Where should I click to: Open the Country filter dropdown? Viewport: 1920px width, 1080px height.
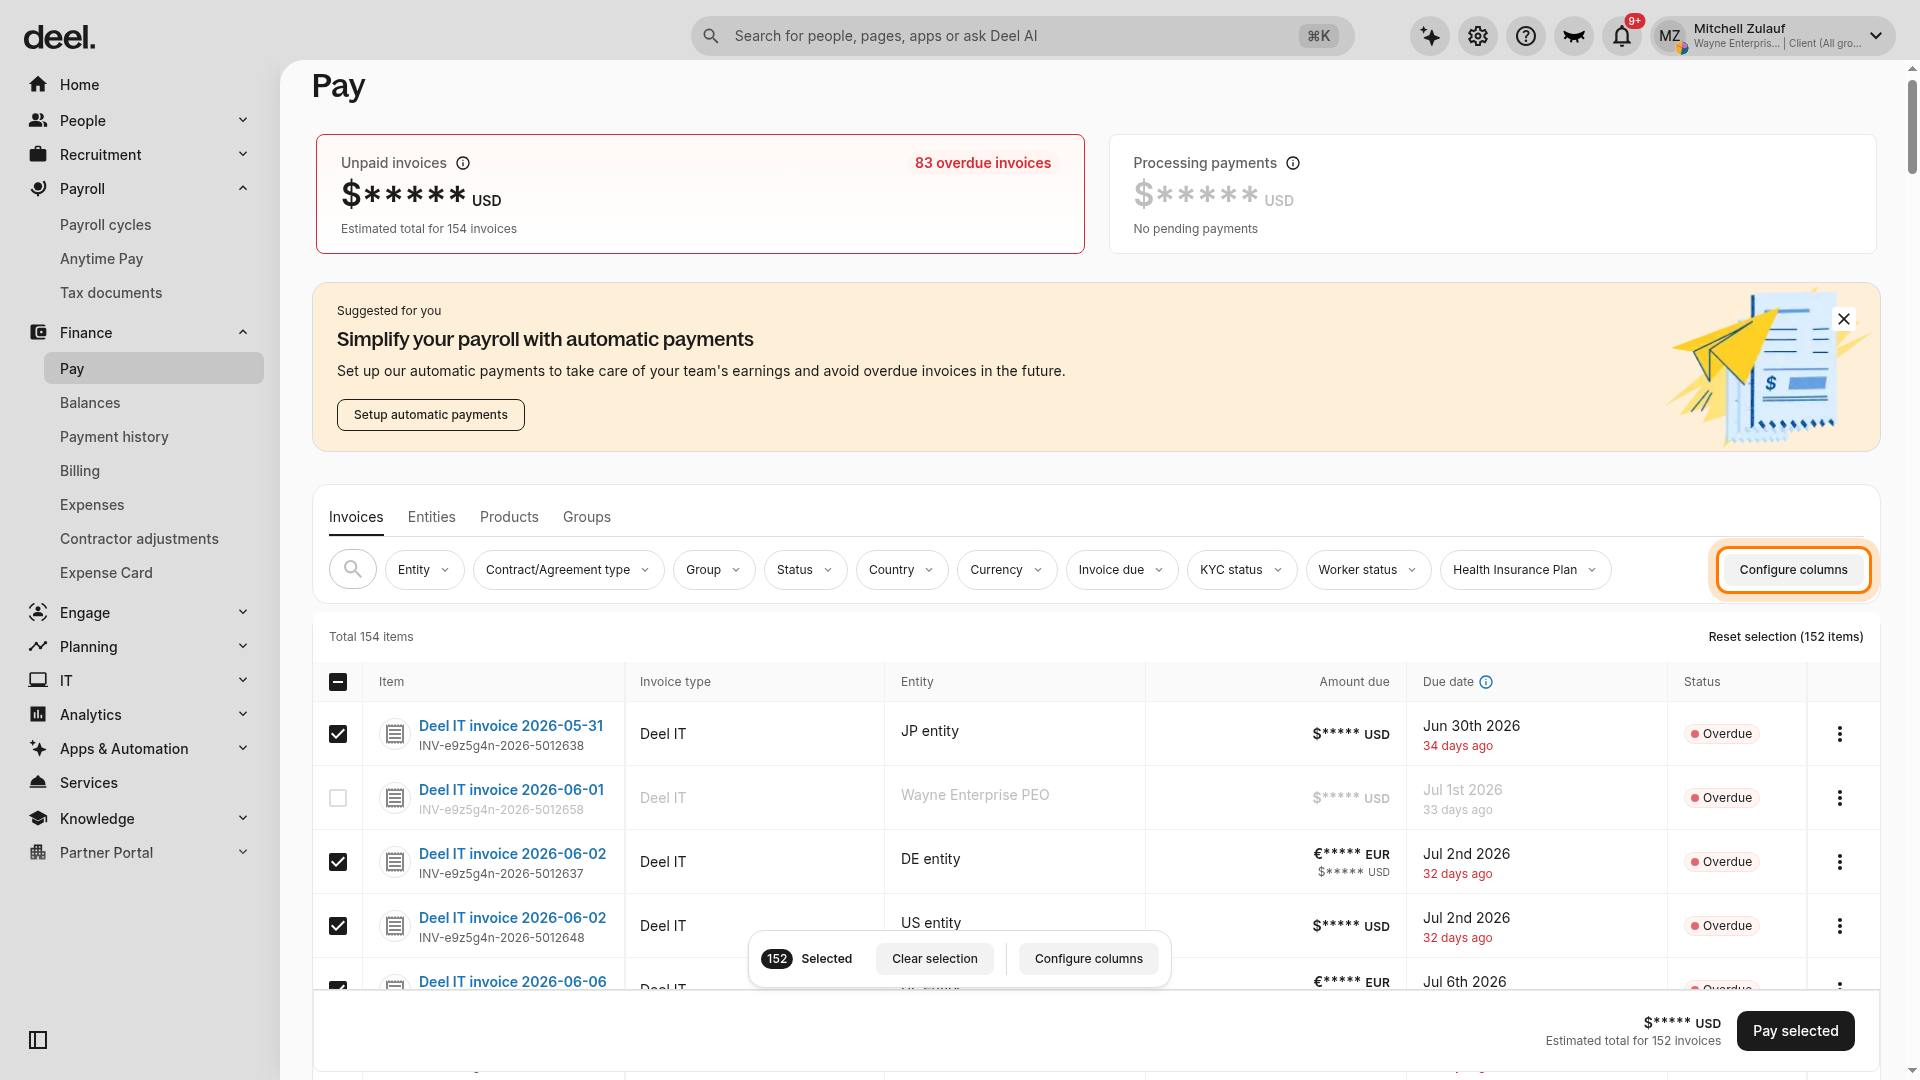point(902,570)
